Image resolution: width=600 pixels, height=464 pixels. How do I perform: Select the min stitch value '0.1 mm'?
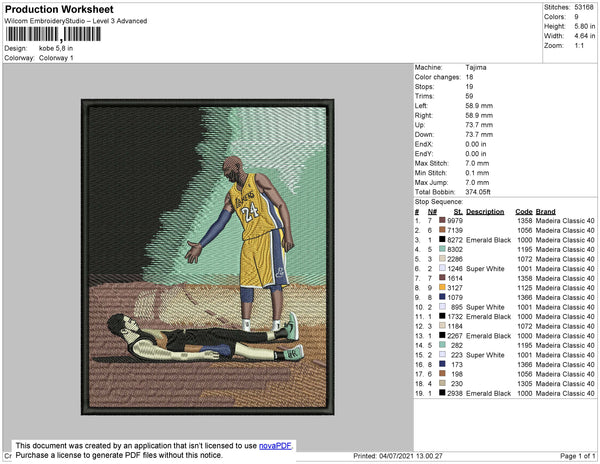coord(477,173)
